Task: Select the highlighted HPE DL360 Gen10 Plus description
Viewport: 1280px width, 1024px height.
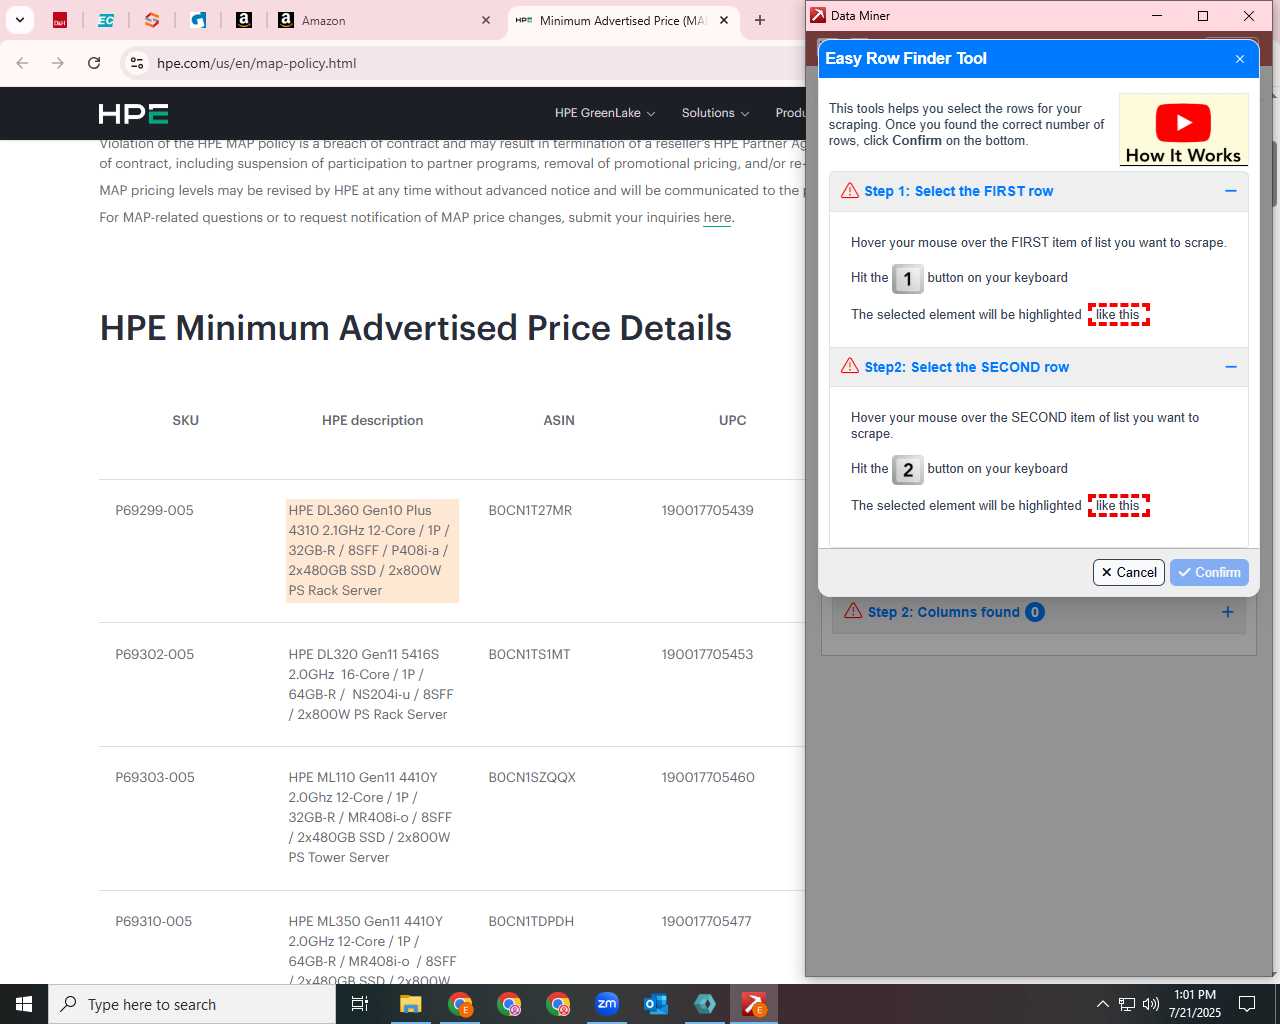Action: click(372, 550)
